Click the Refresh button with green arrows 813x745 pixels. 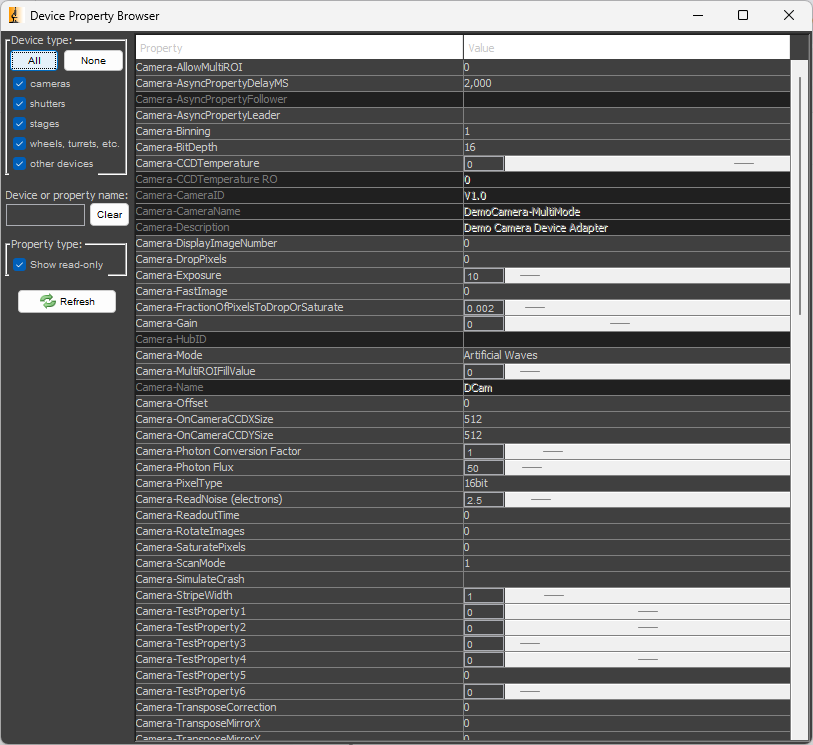(67, 301)
